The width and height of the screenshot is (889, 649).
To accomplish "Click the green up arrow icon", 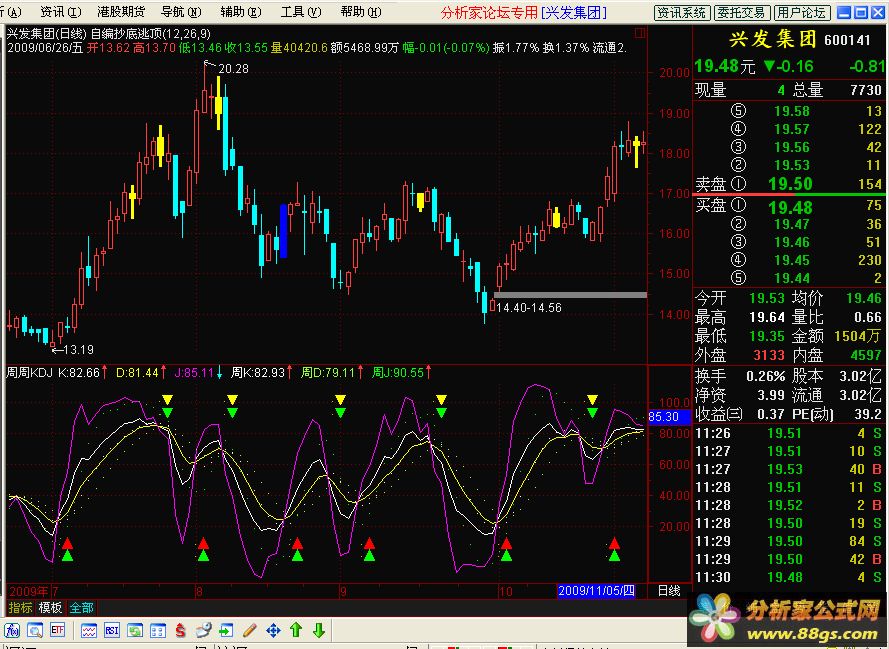I will coord(296,630).
